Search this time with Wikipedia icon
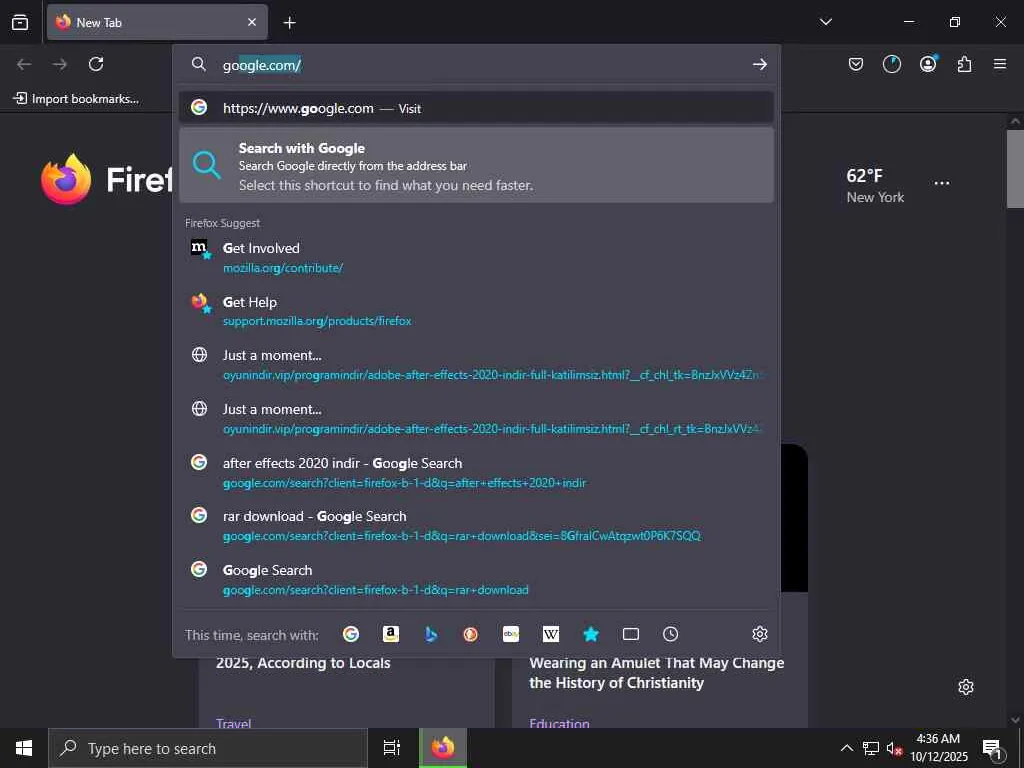Screen dimensions: 1024x768 (551, 634)
